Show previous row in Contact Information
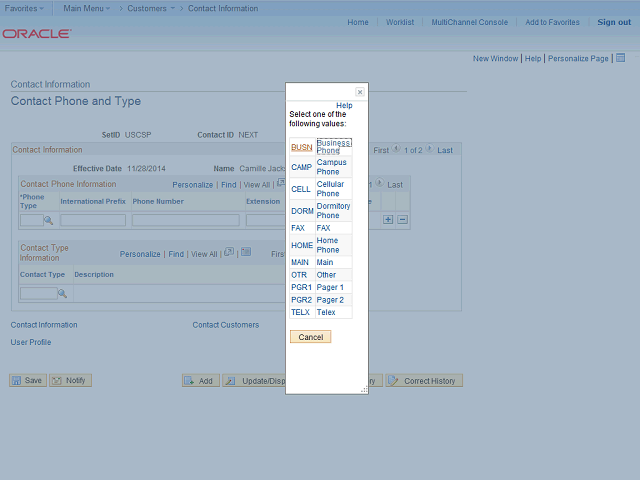The height and width of the screenshot is (480, 640). (x=396, y=149)
